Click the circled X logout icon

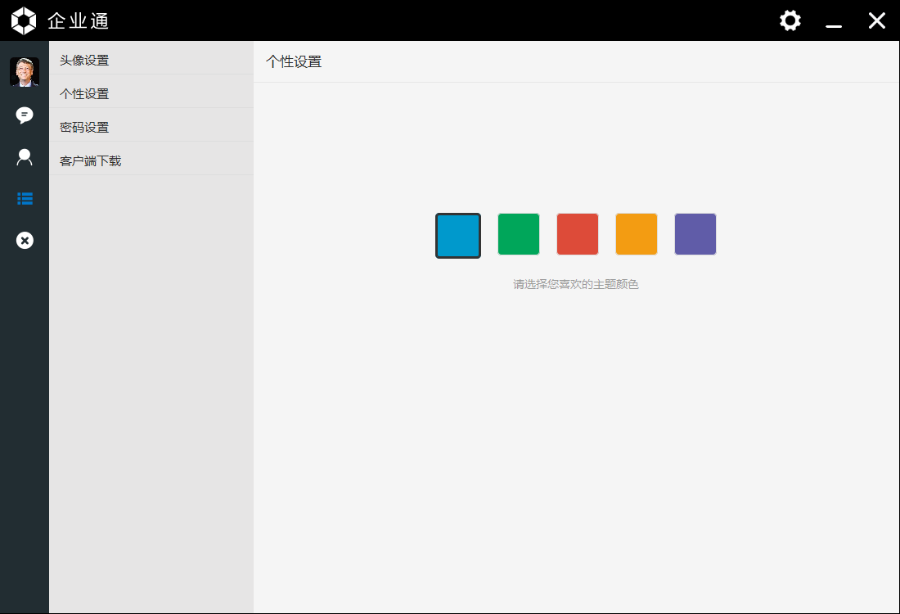(x=25, y=240)
